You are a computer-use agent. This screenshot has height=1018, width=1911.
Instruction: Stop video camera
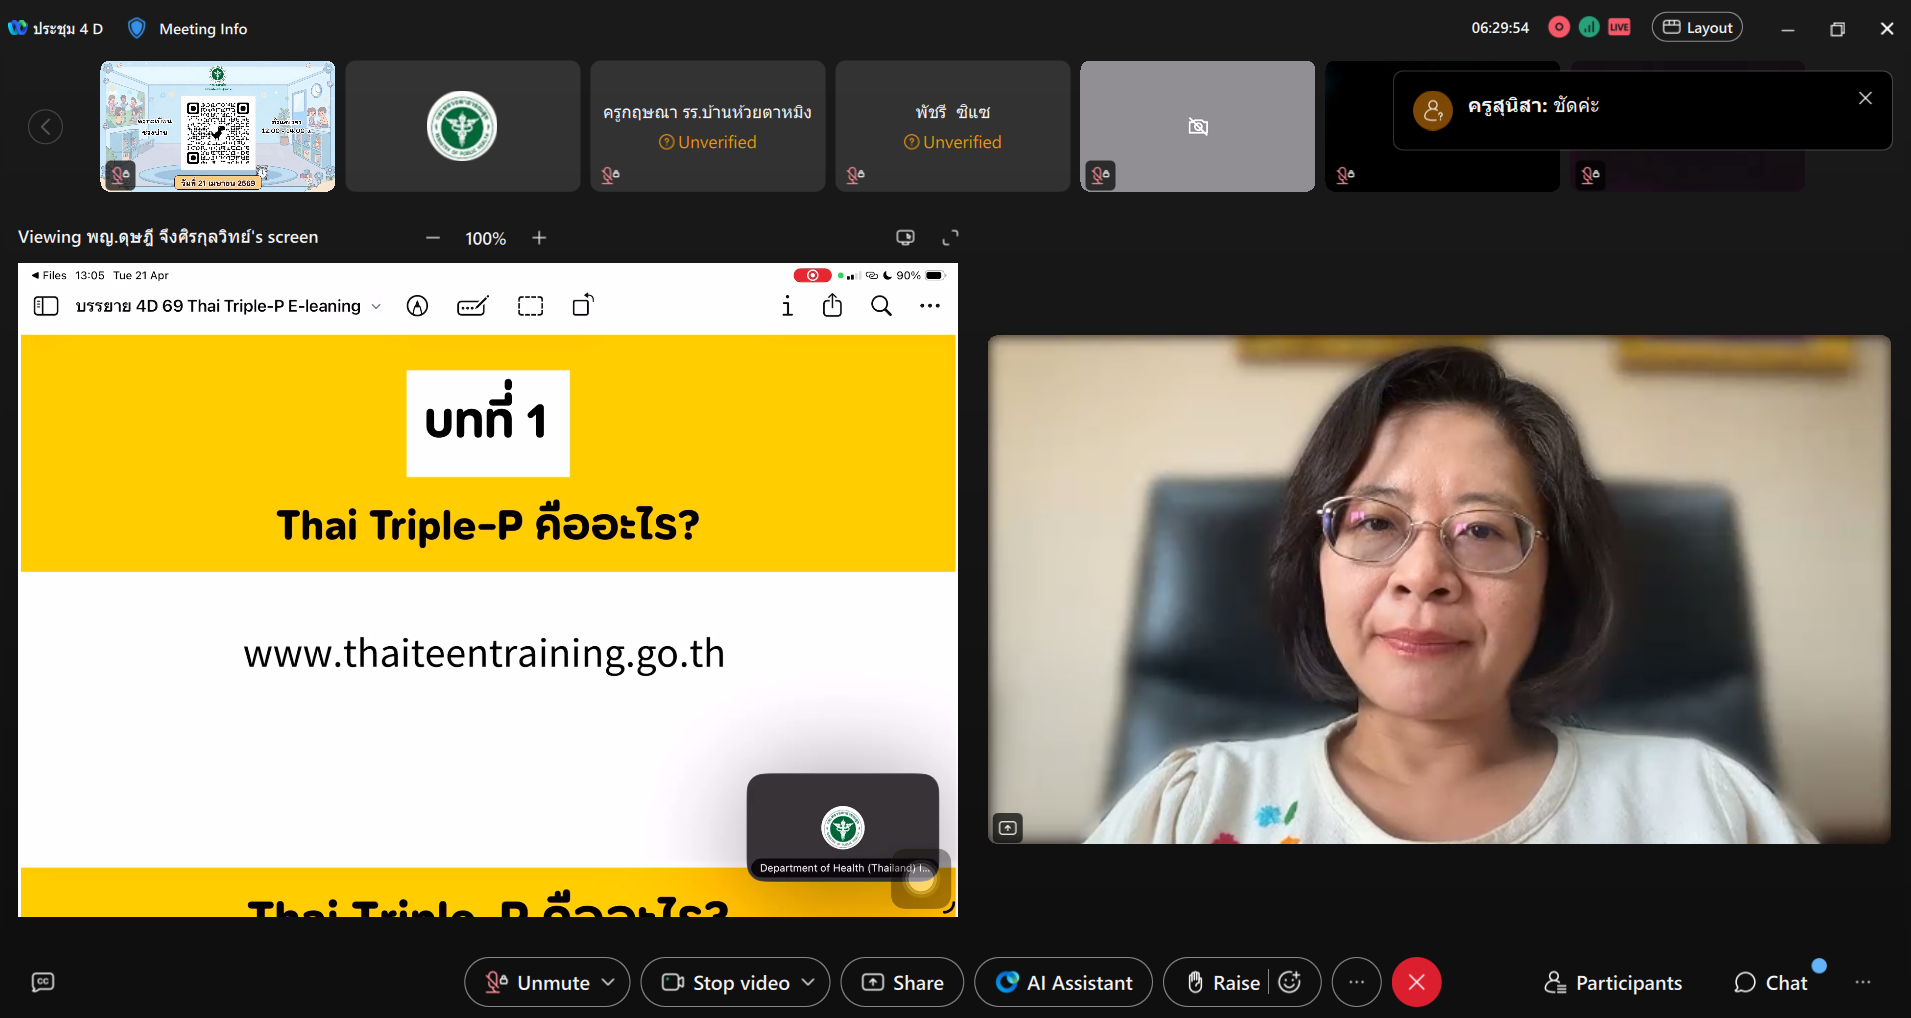(x=726, y=982)
